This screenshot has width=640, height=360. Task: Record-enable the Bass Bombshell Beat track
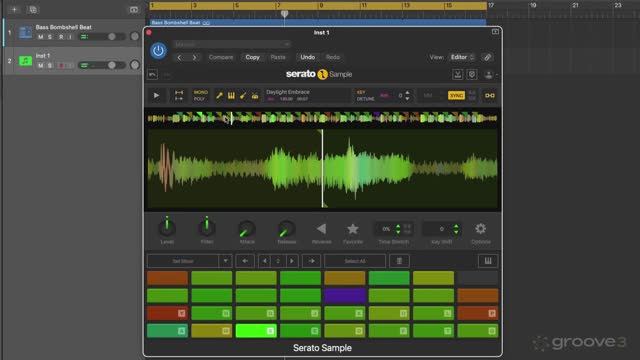click(x=61, y=37)
